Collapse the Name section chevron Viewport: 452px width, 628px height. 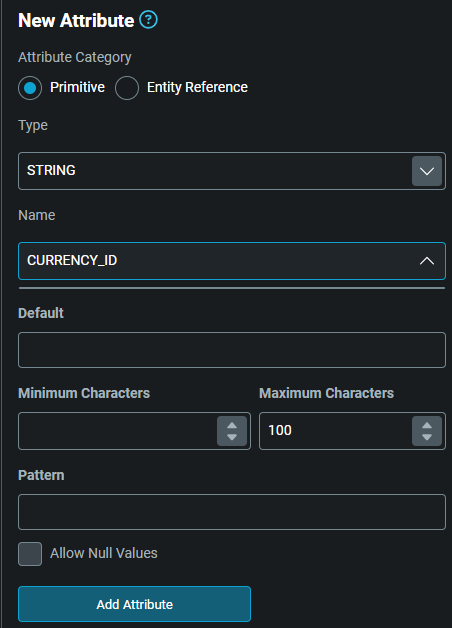[427, 261]
